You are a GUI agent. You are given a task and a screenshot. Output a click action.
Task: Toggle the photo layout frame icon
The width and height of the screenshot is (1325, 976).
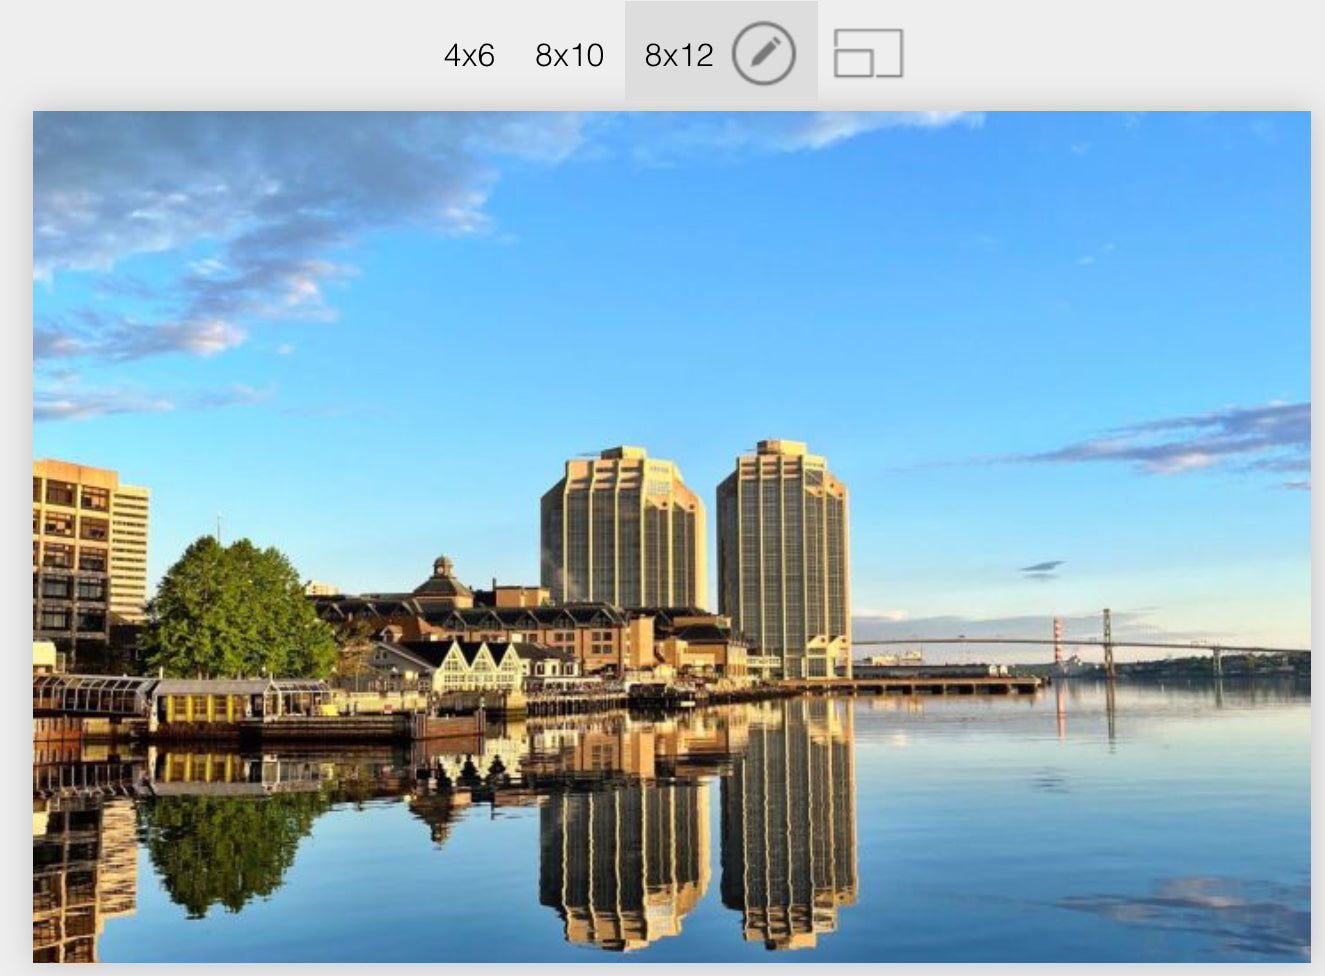[x=868, y=54]
